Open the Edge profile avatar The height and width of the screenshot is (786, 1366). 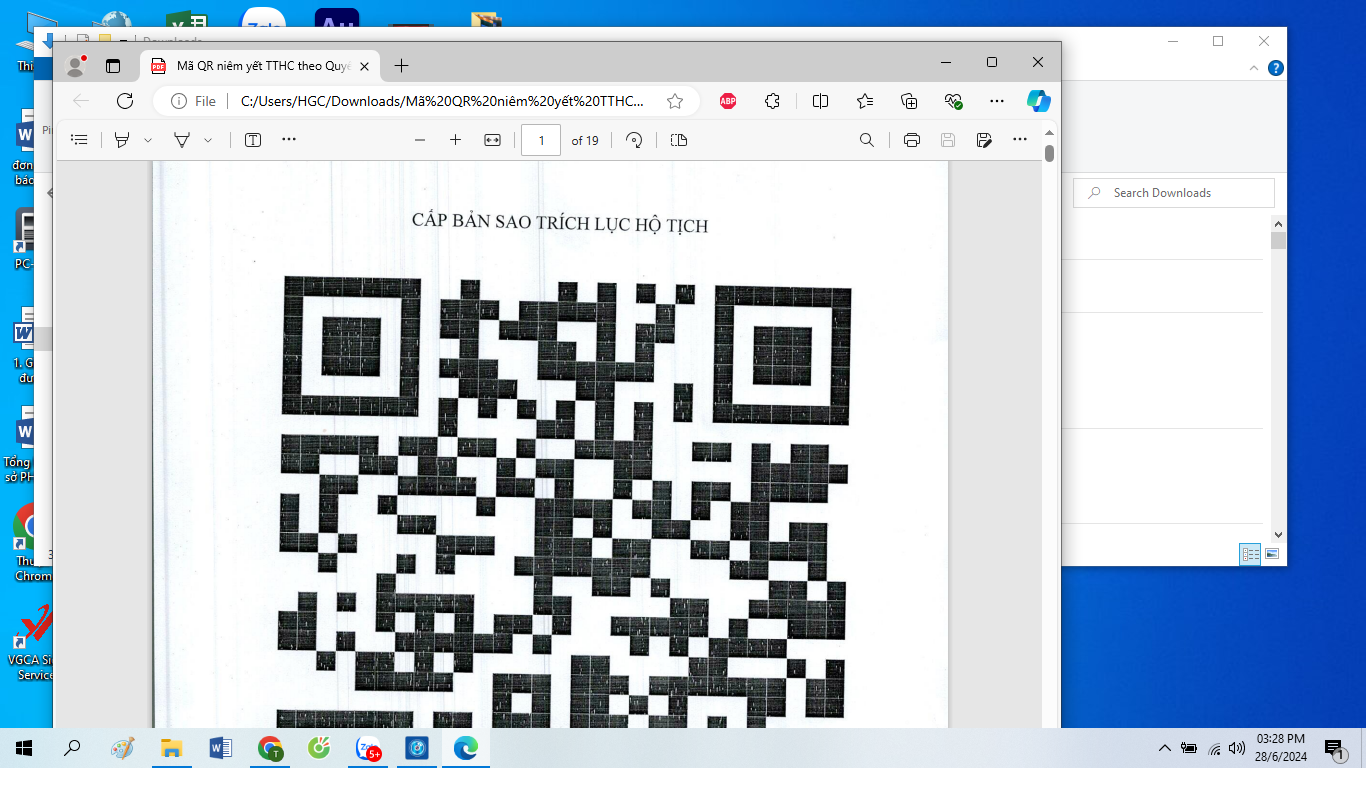[75, 66]
